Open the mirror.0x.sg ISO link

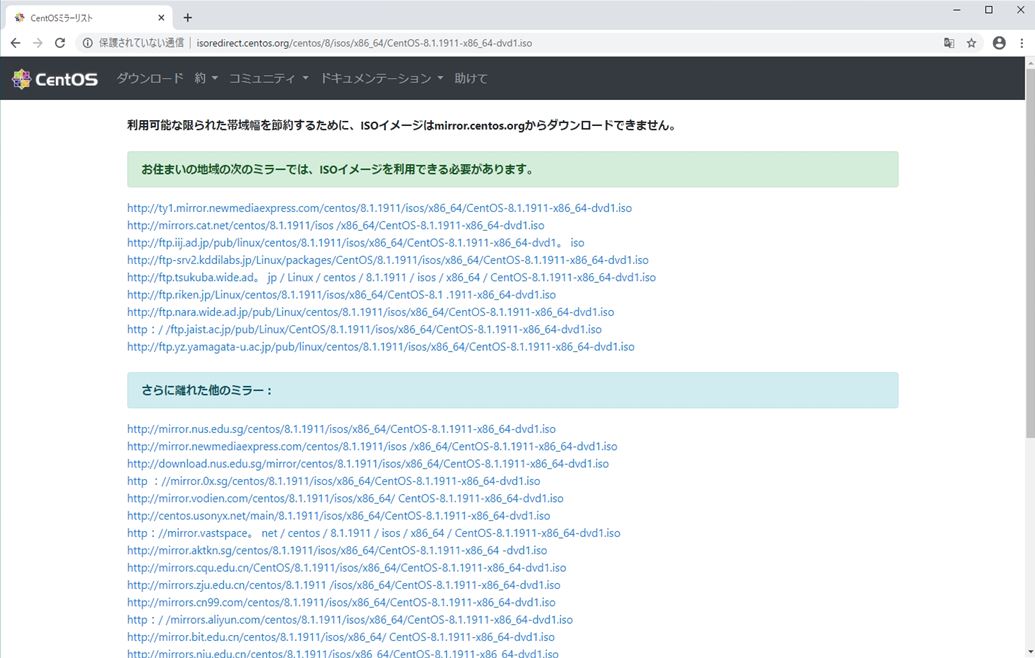334,481
